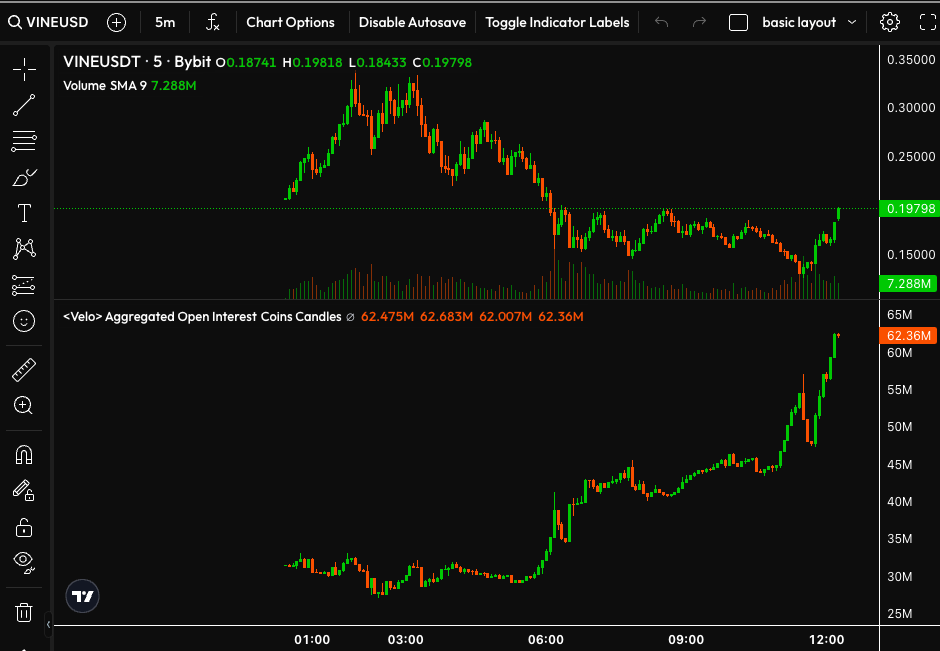This screenshot has height=651, width=940.
Task: Click the trash remove objects icon
Action: (24, 613)
